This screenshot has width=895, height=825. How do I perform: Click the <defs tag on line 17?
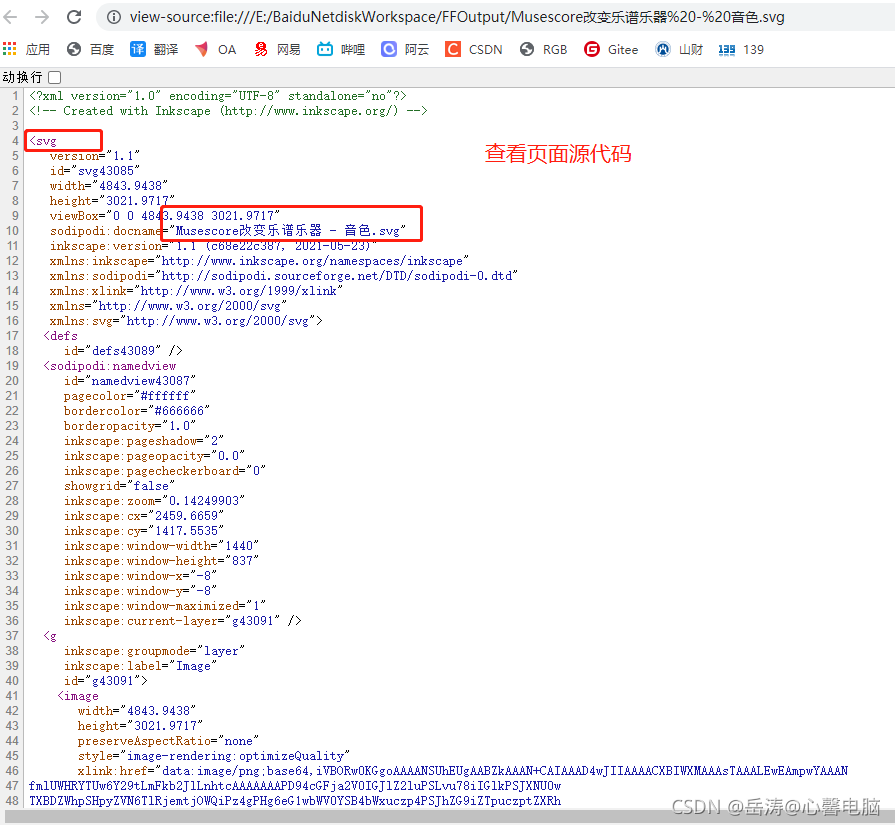61,336
